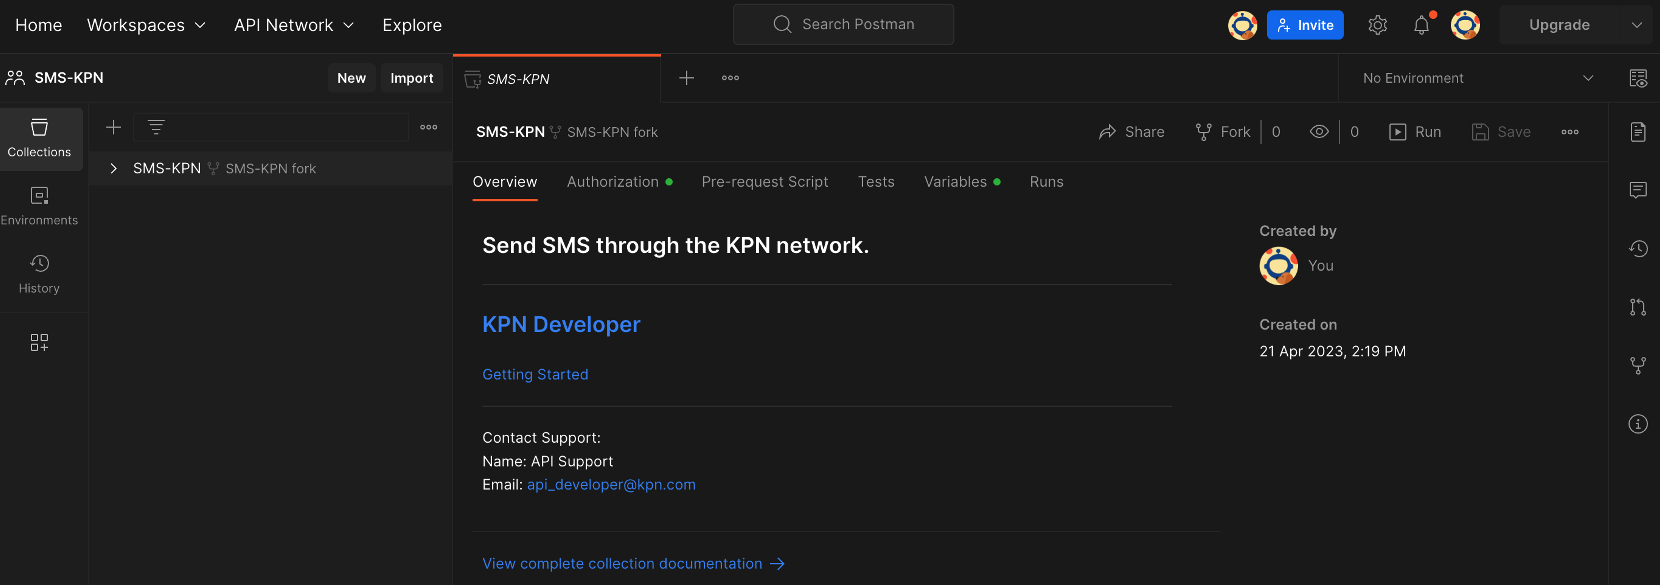Click the Save button
The width and height of the screenshot is (1660, 585).
pos(1501,132)
